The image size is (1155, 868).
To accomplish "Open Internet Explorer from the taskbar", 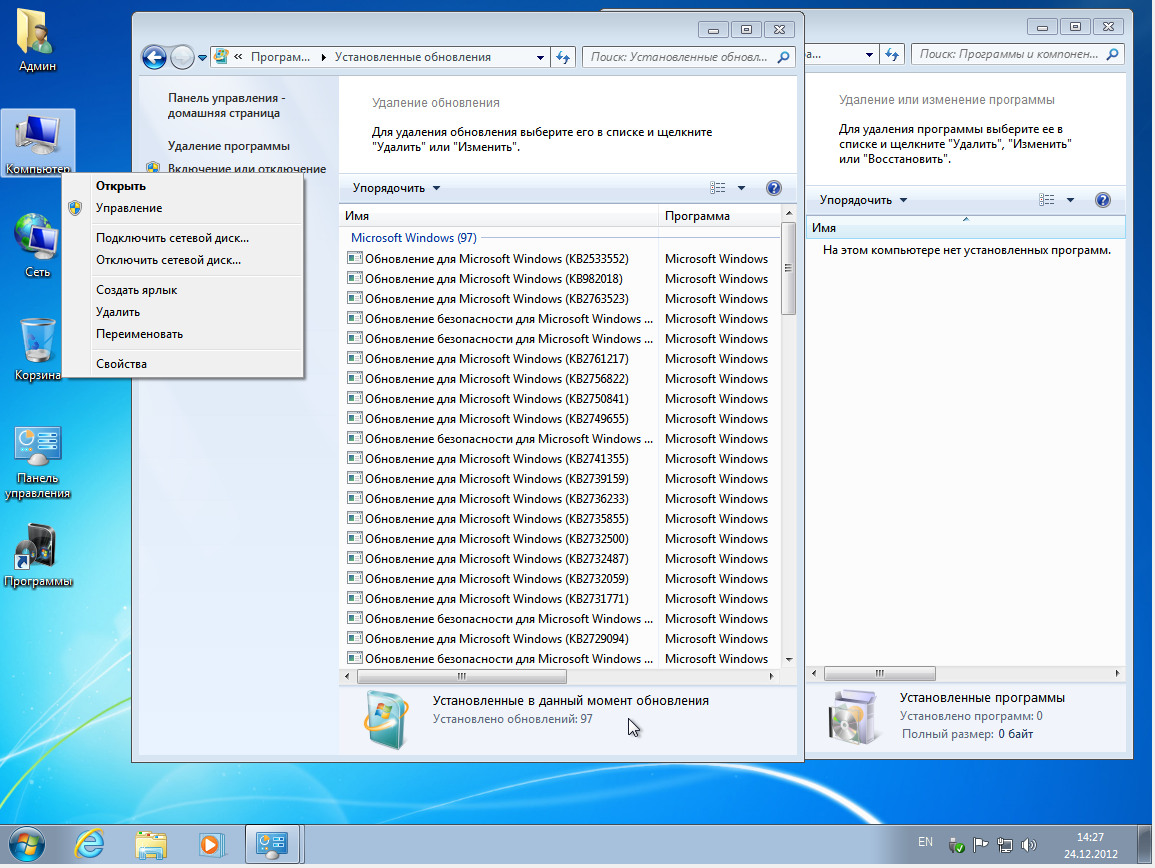I will point(90,845).
